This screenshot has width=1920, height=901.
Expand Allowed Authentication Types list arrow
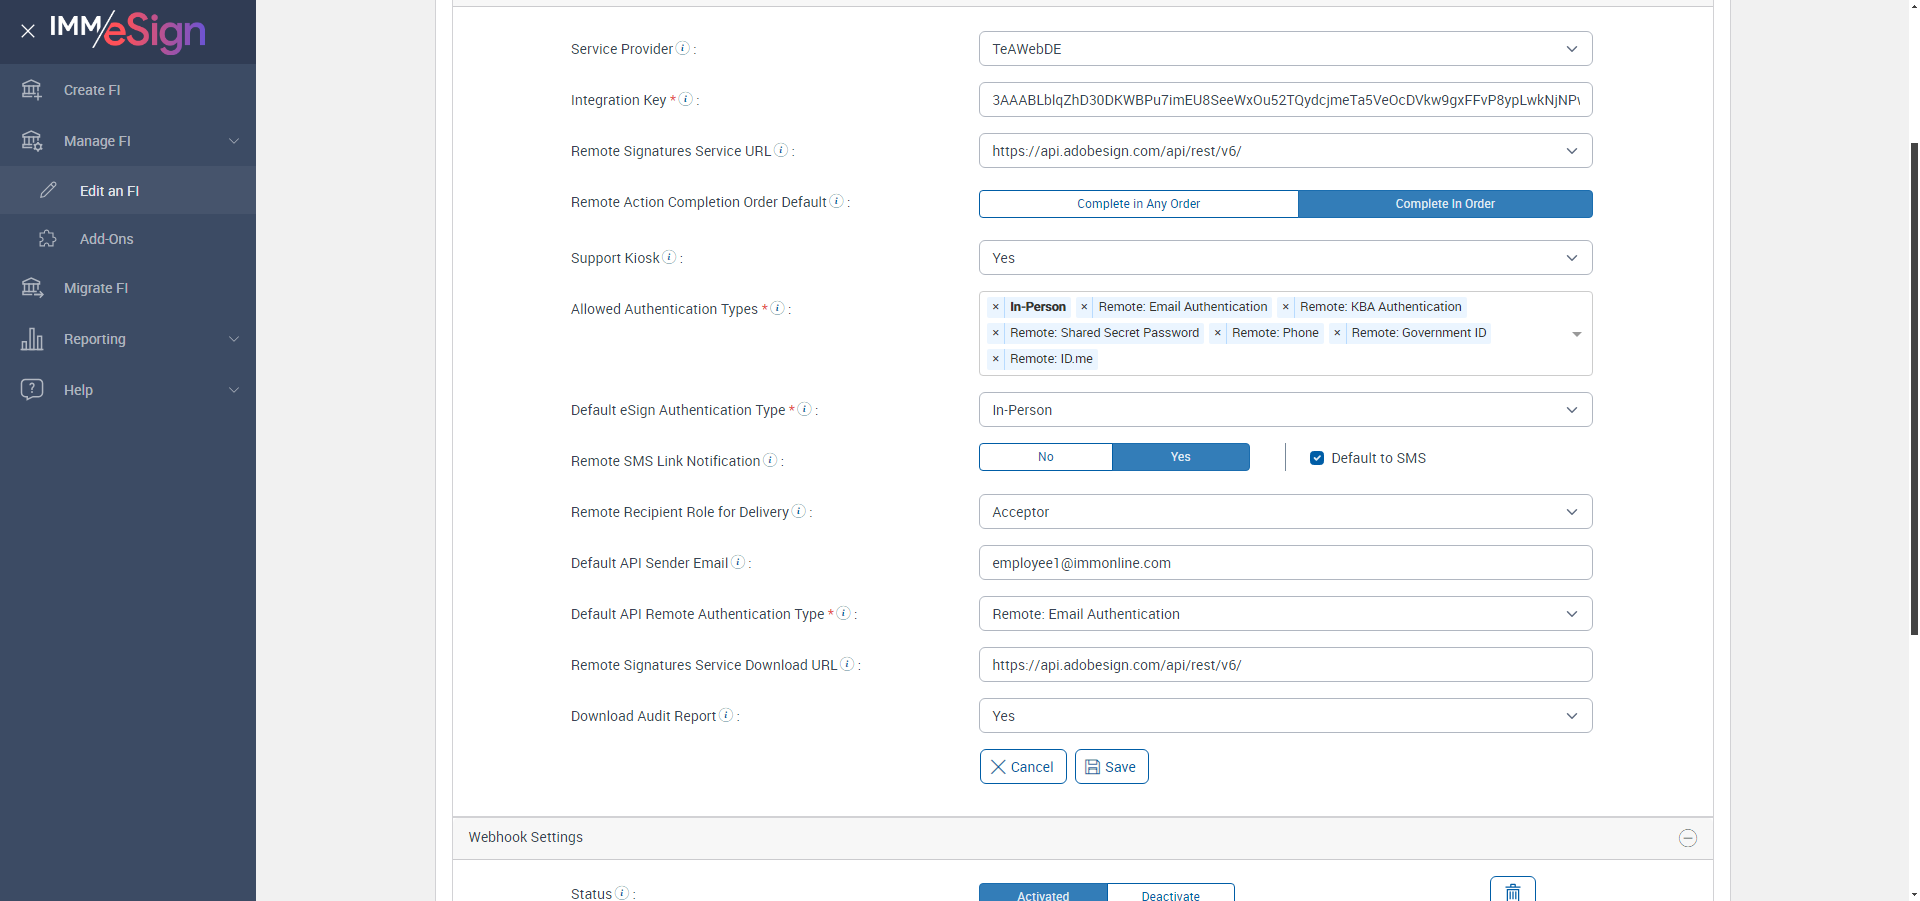[1577, 334]
